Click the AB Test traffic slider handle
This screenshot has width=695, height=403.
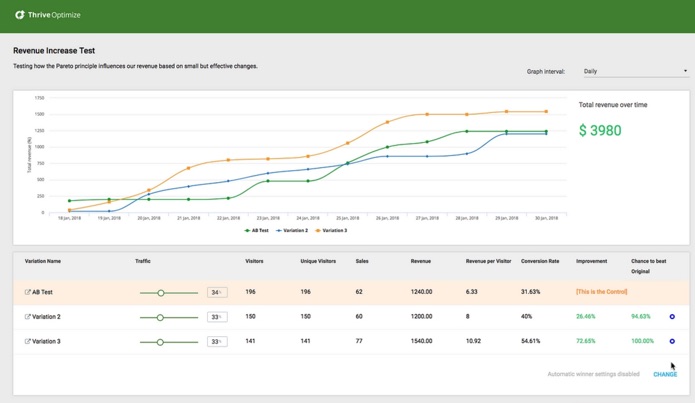161,293
